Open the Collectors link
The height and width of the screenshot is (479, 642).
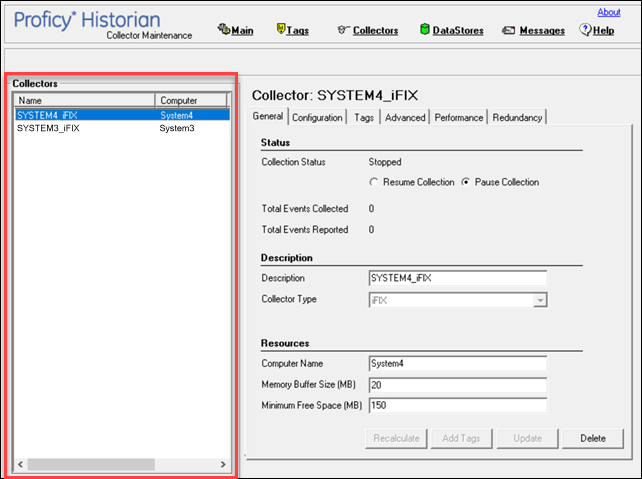[x=375, y=31]
